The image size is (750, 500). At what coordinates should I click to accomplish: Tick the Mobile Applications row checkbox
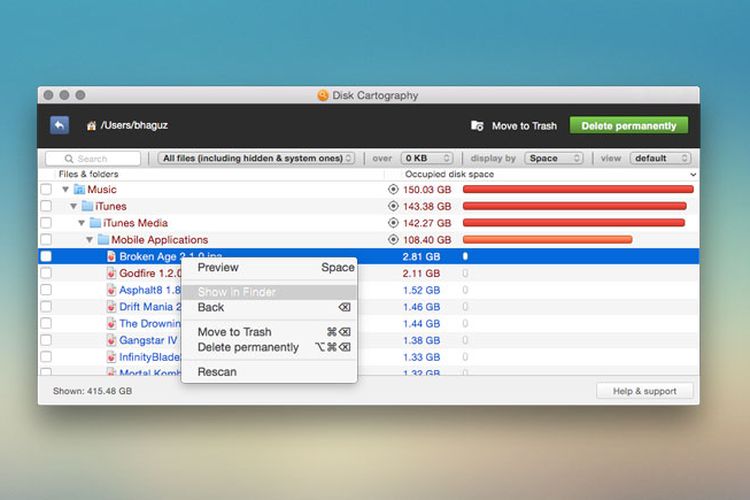(46, 240)
